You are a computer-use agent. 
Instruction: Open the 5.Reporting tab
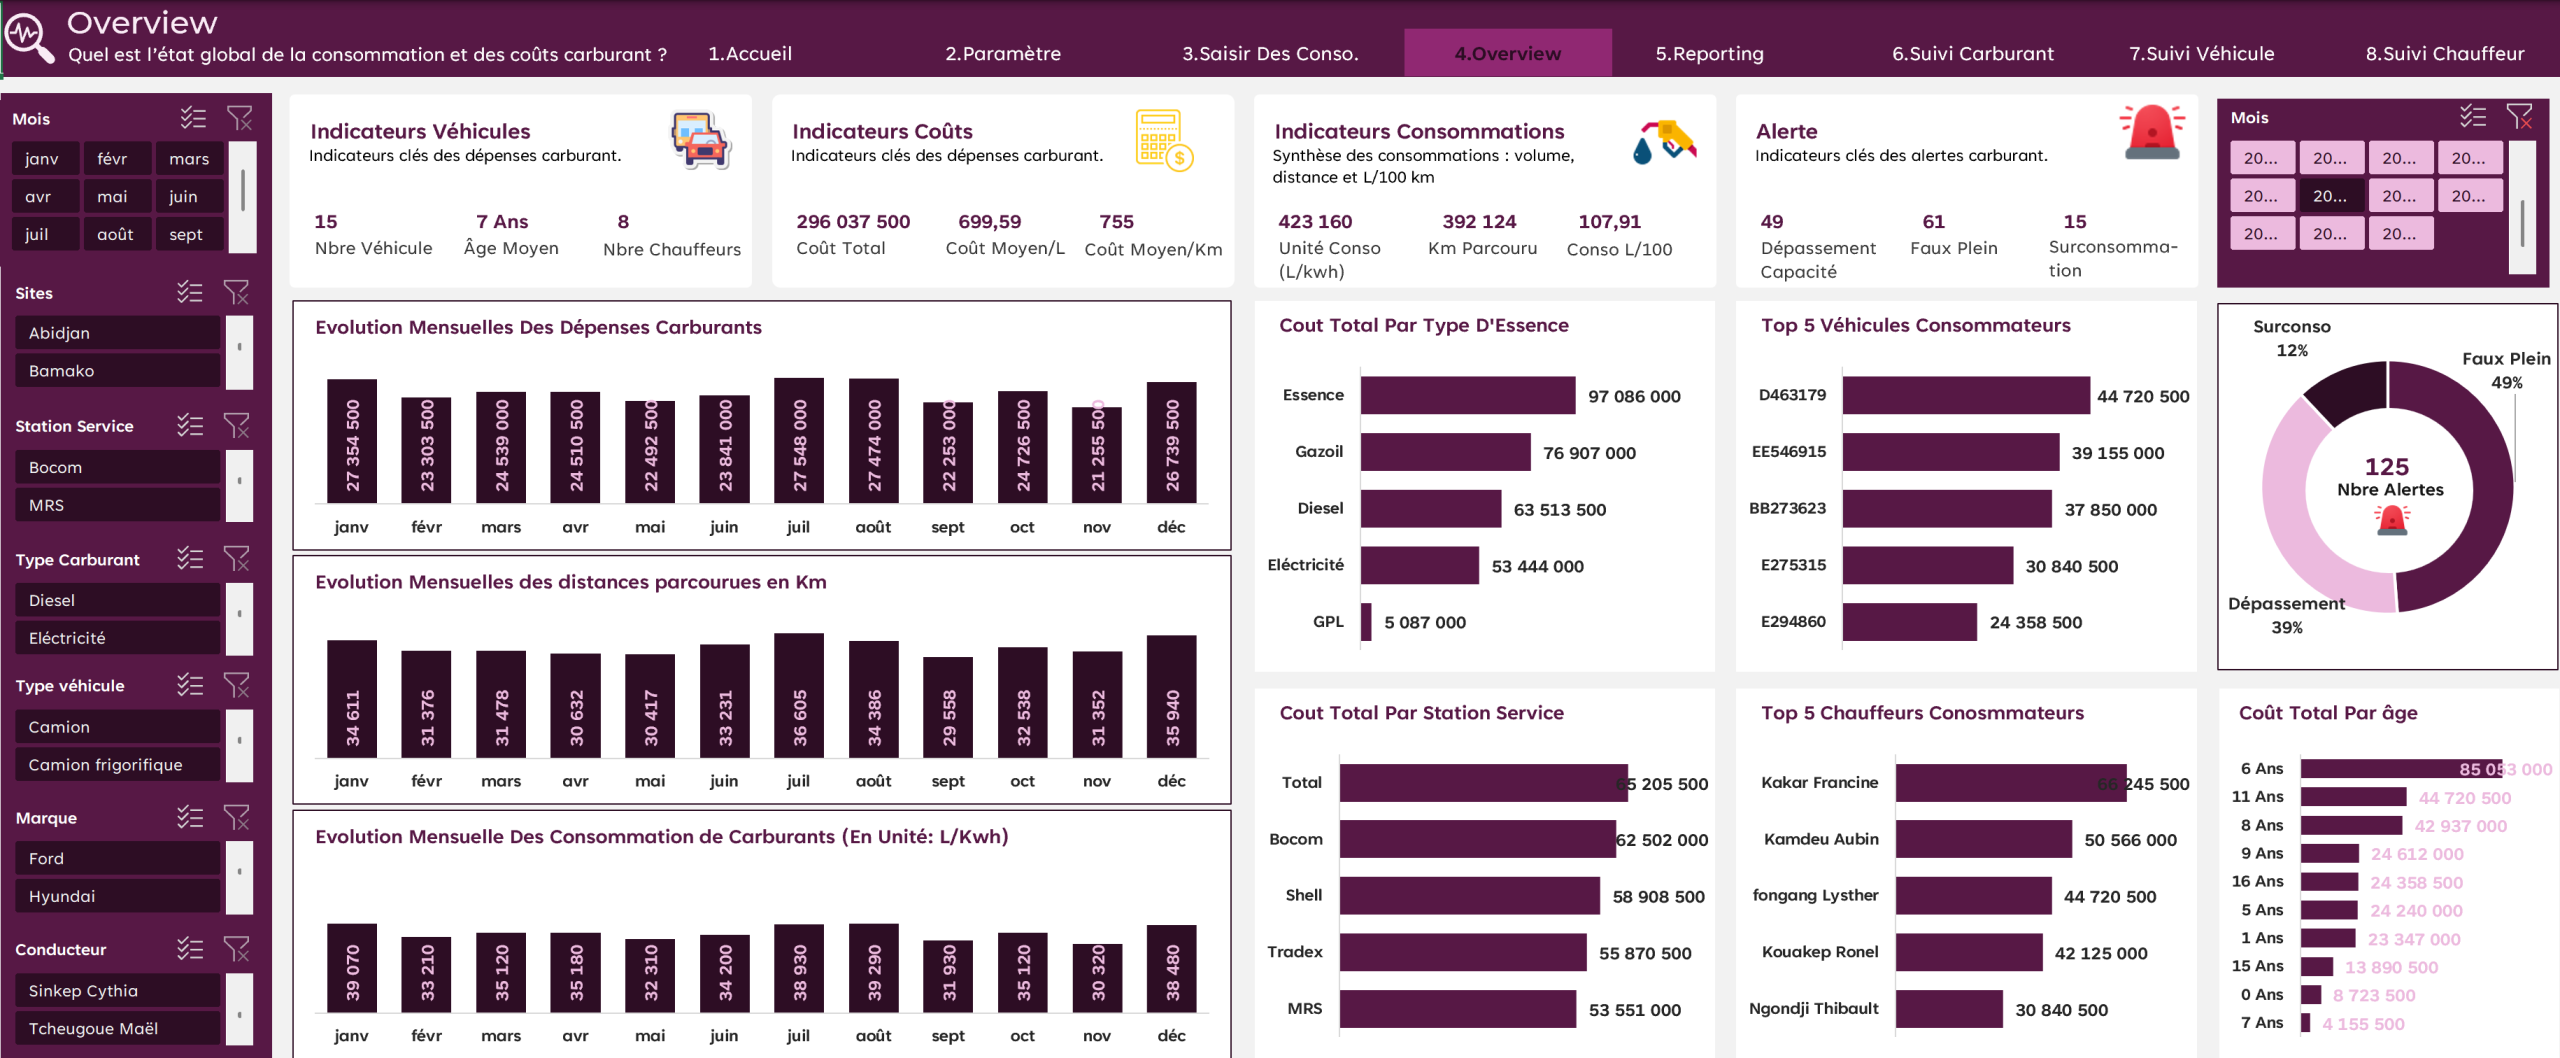pos(1709,53)
